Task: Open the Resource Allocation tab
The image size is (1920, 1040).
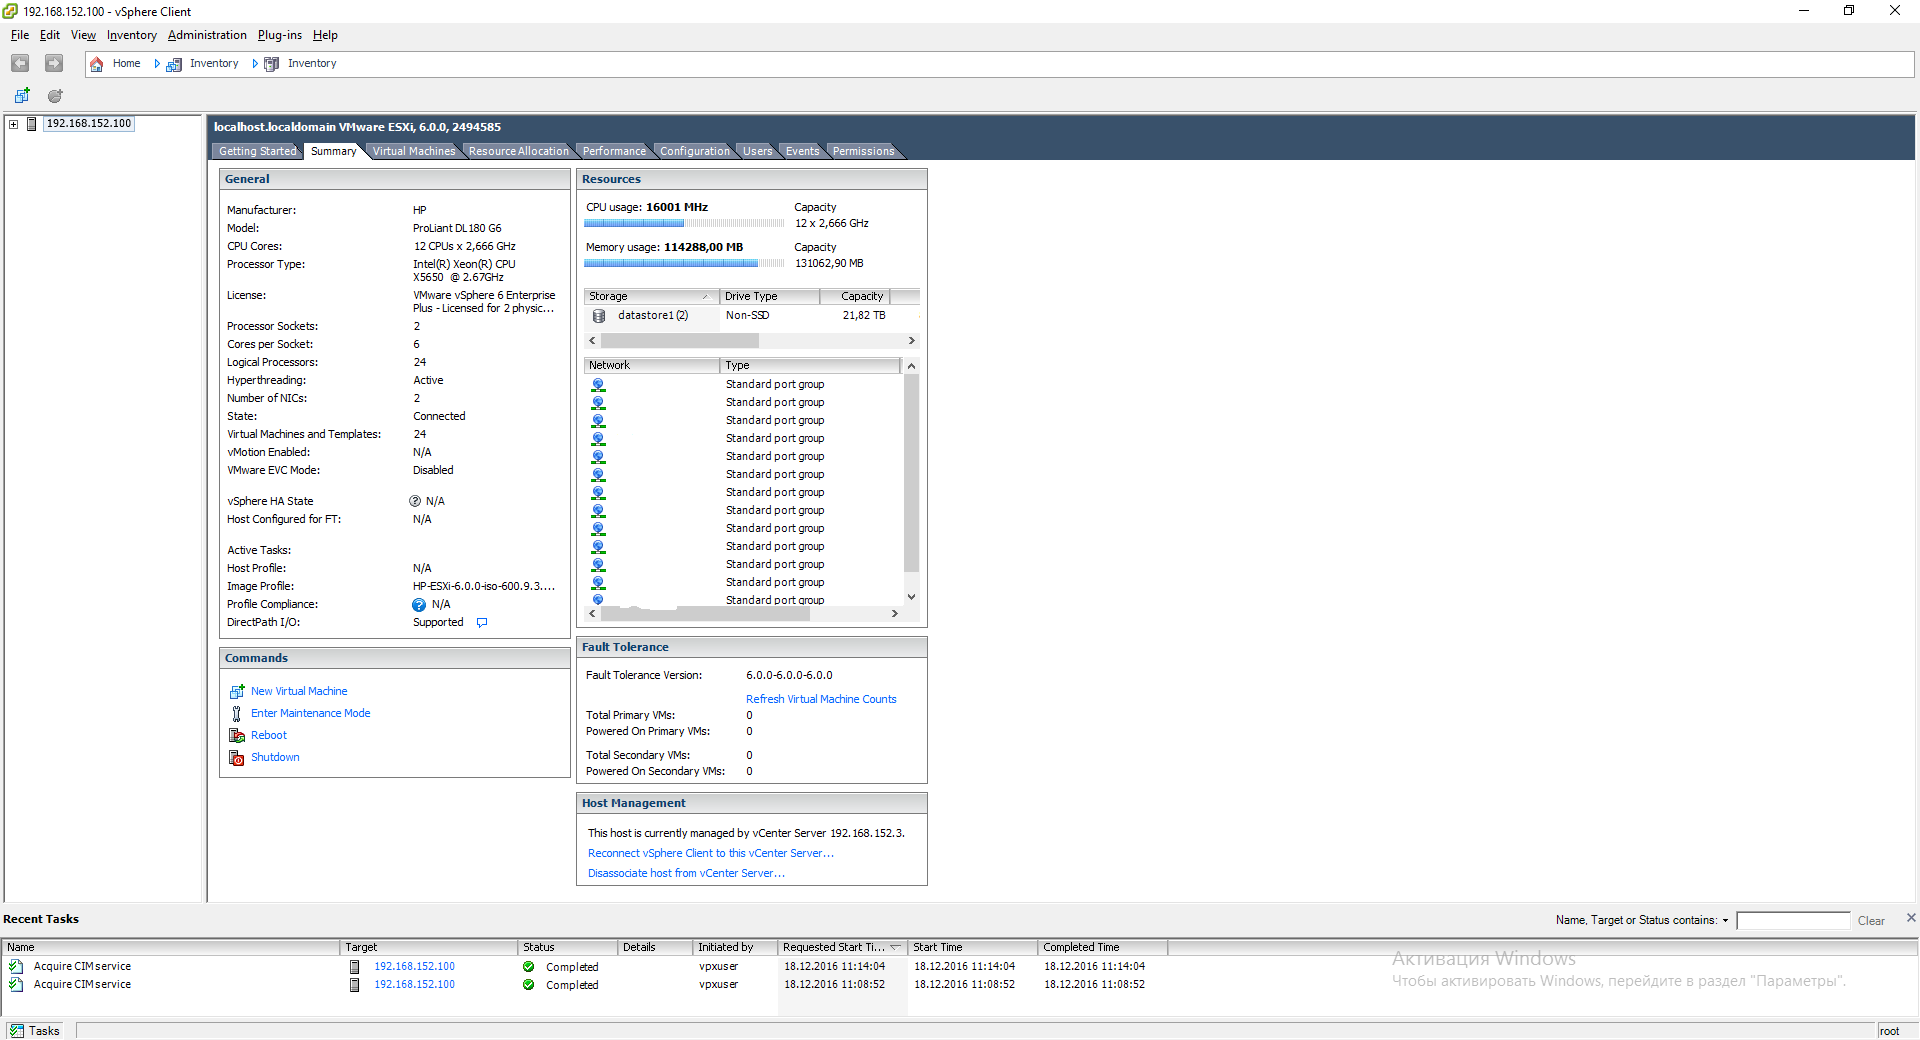Action: tap(518, 151)
